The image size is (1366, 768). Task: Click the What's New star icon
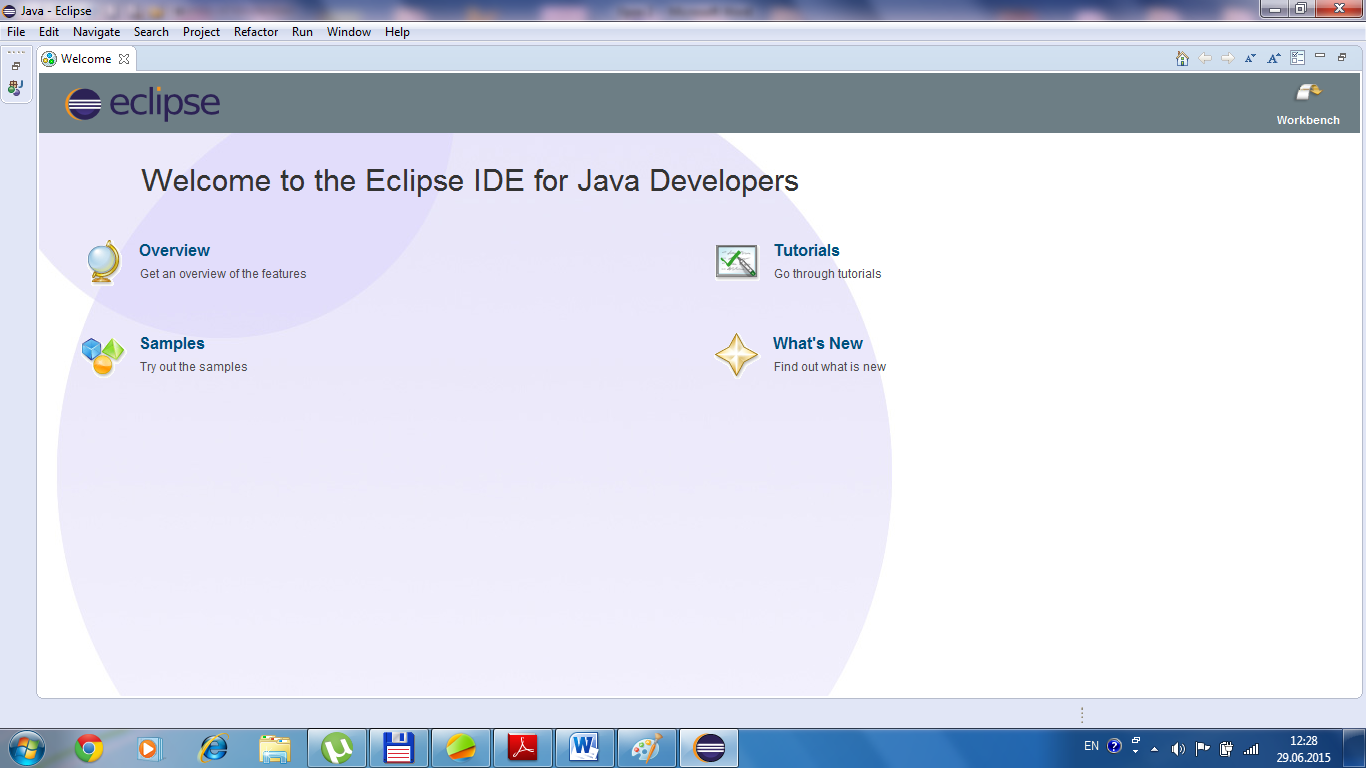click(x=737, y=355)
